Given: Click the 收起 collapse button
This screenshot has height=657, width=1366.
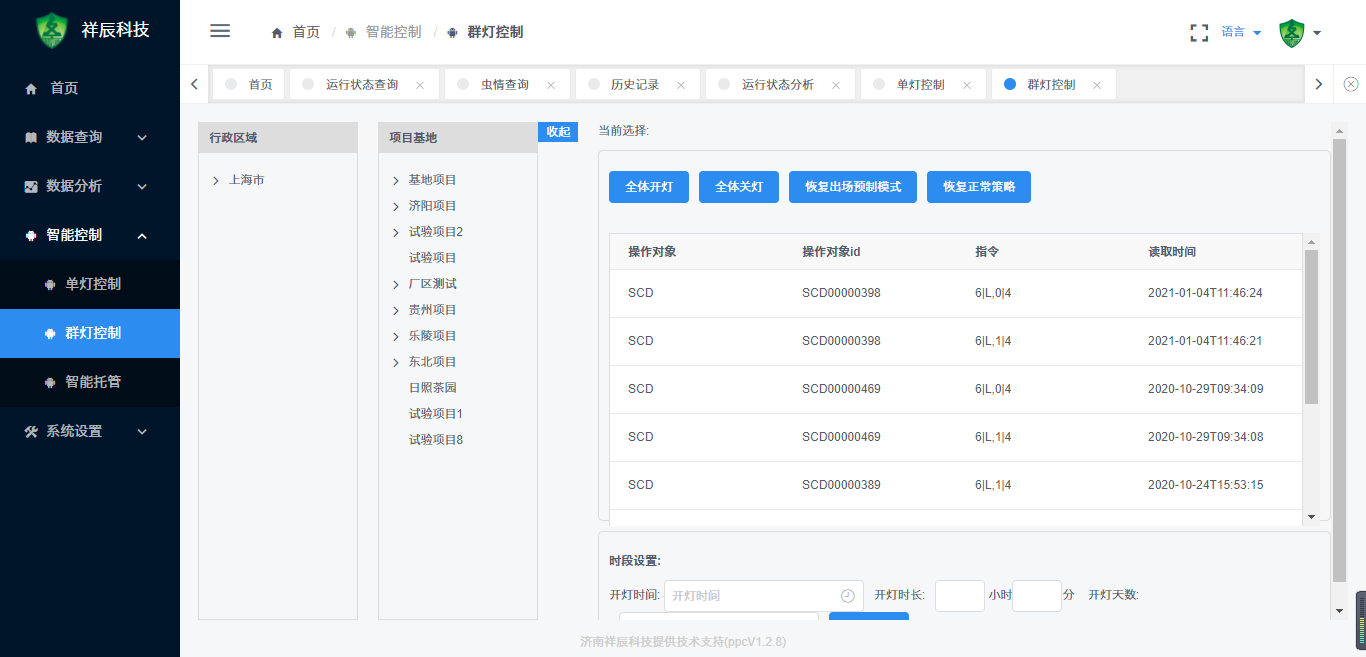Looking at the screenshot, I should click(x=558, y=132).
